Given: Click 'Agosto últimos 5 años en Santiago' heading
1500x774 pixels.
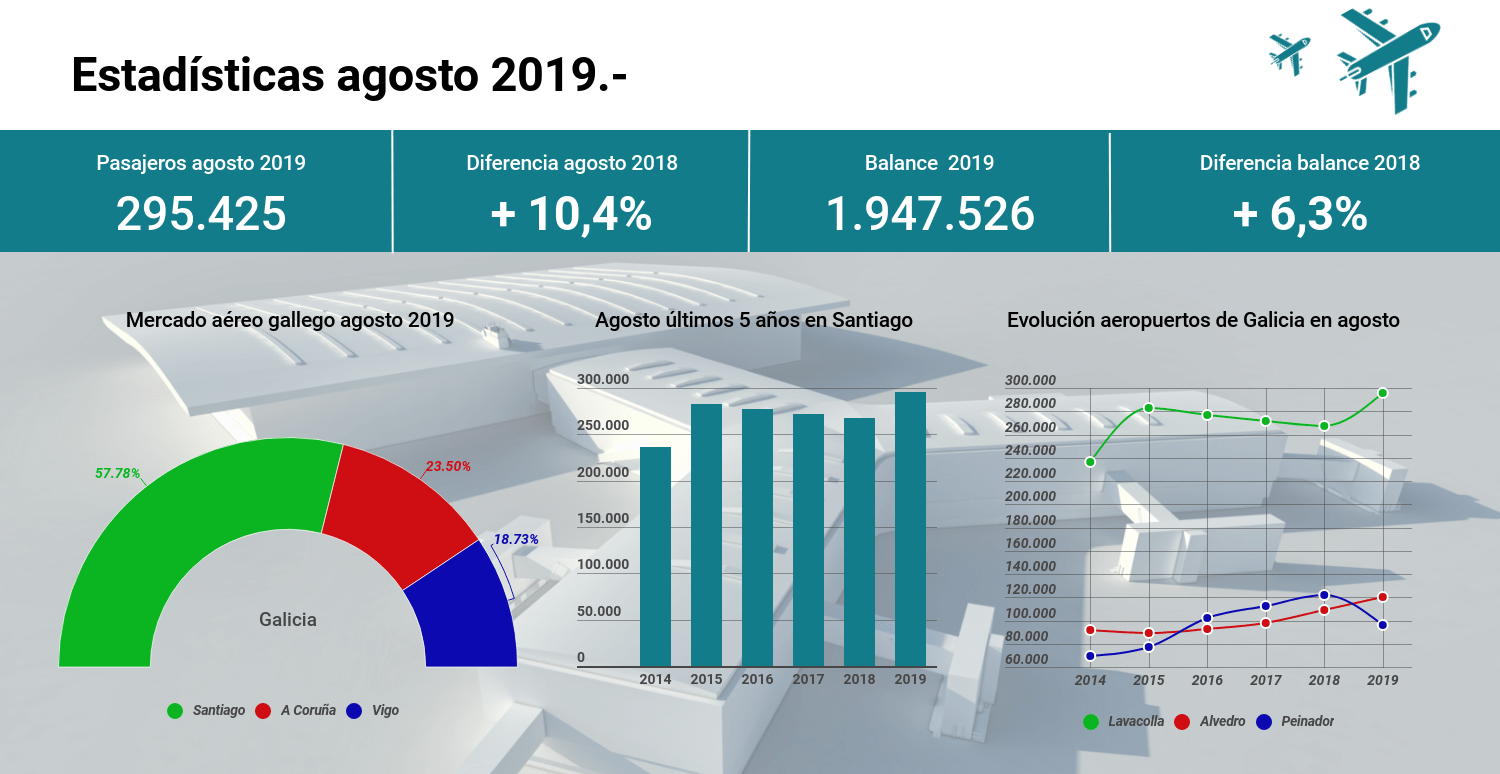Looking at the screenshot, I should [x=754, y=321].
